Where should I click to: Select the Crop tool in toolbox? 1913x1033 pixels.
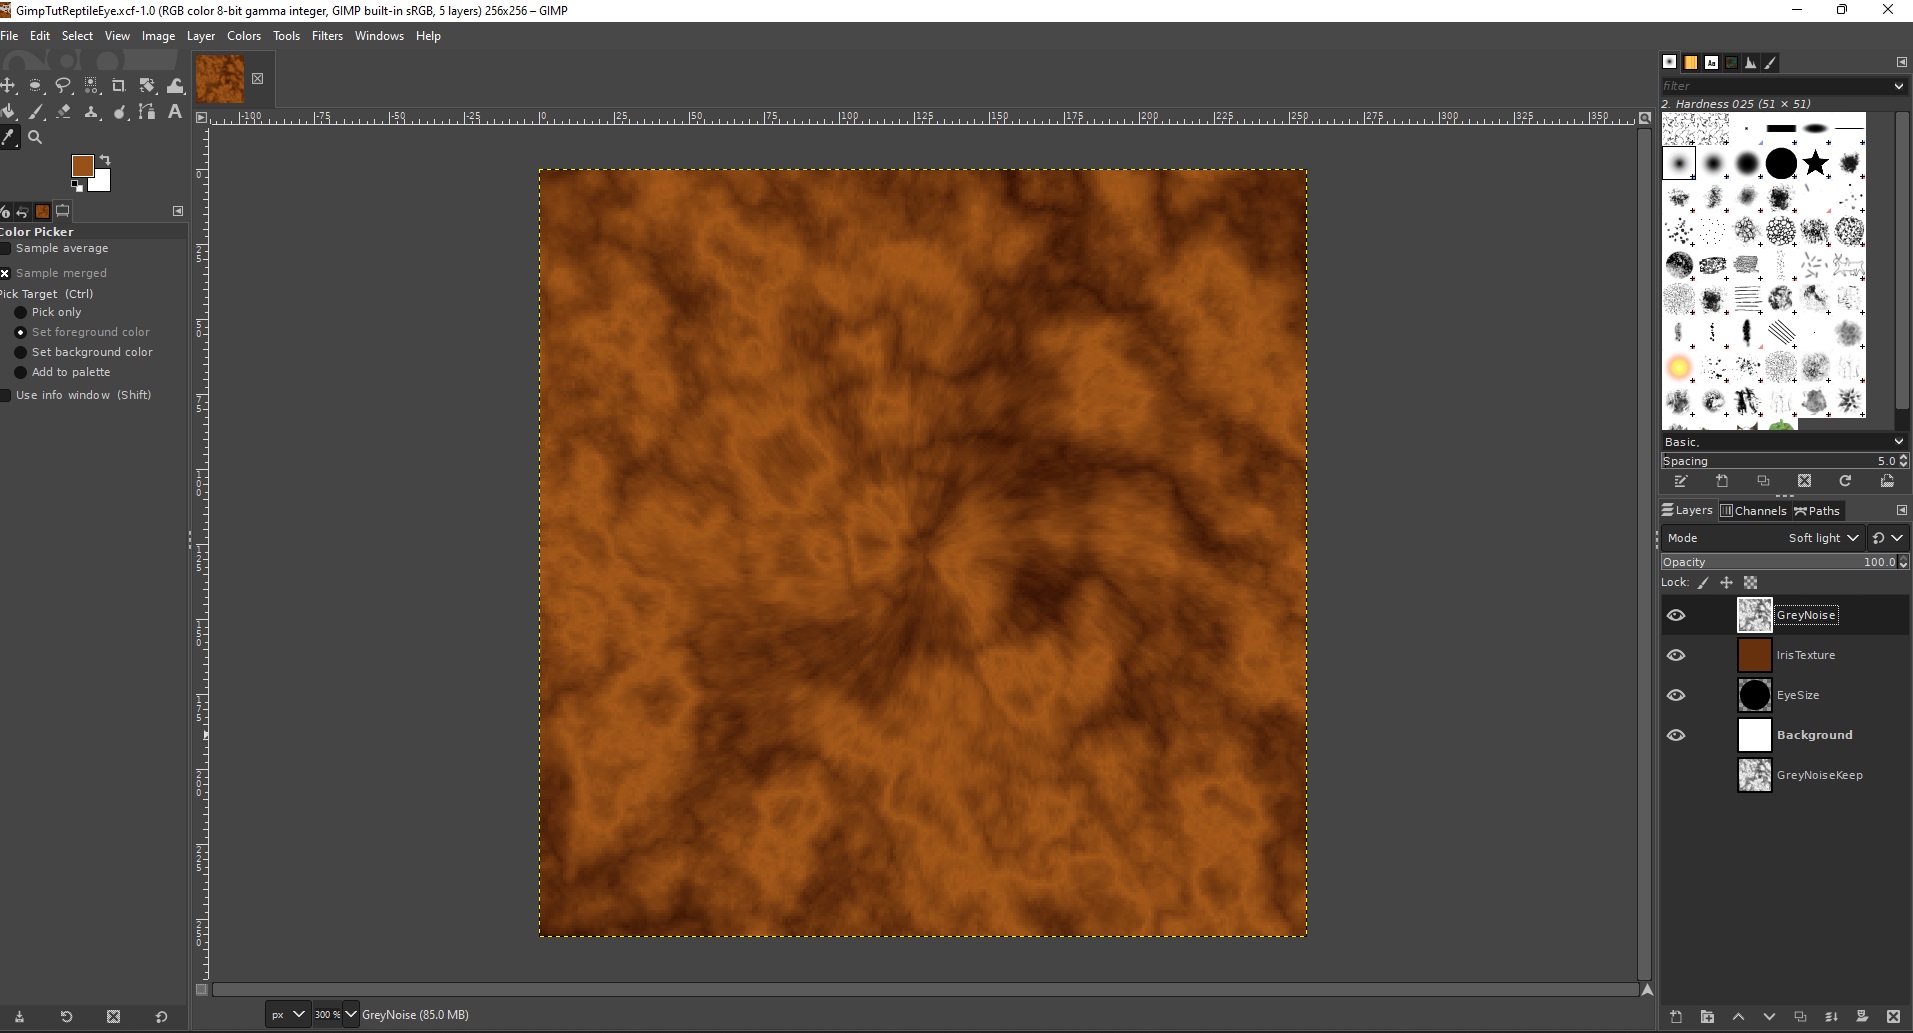118,86
